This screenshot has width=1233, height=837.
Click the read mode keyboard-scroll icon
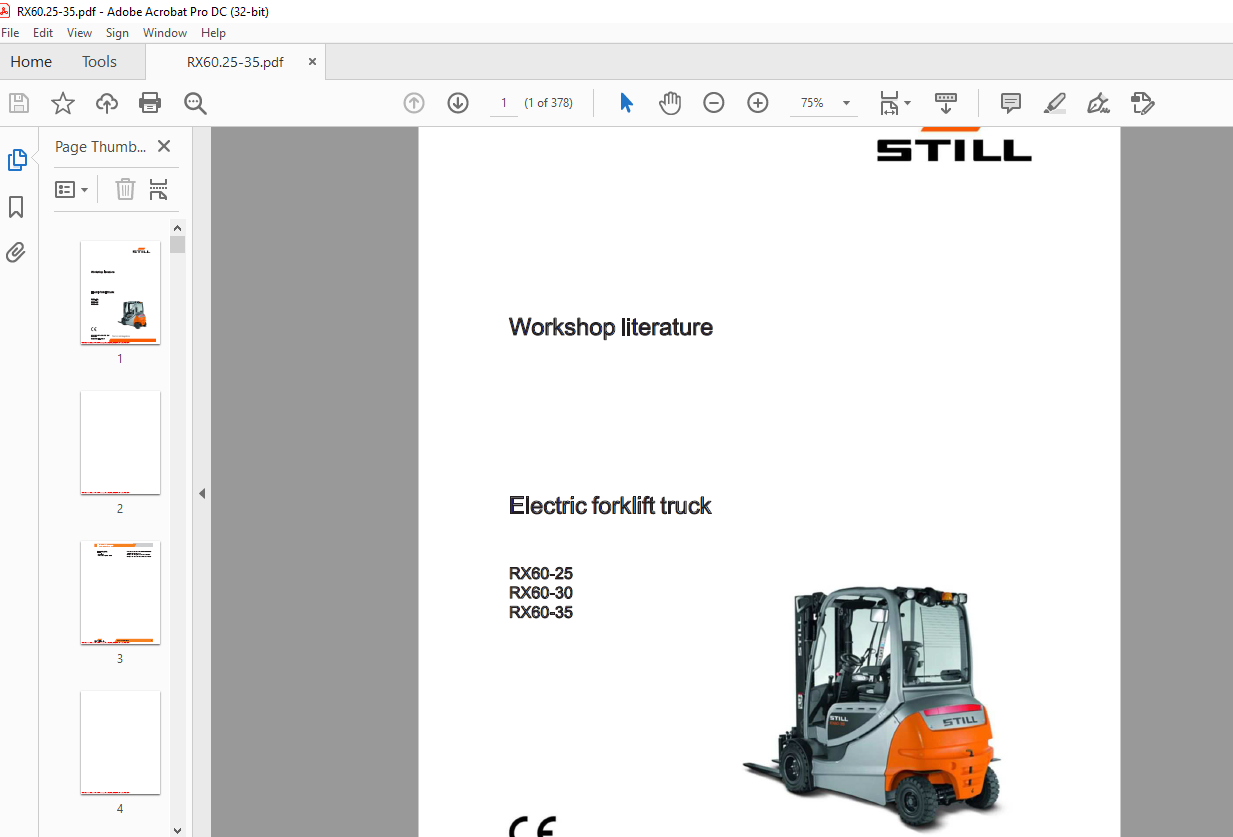pos(946,103)
